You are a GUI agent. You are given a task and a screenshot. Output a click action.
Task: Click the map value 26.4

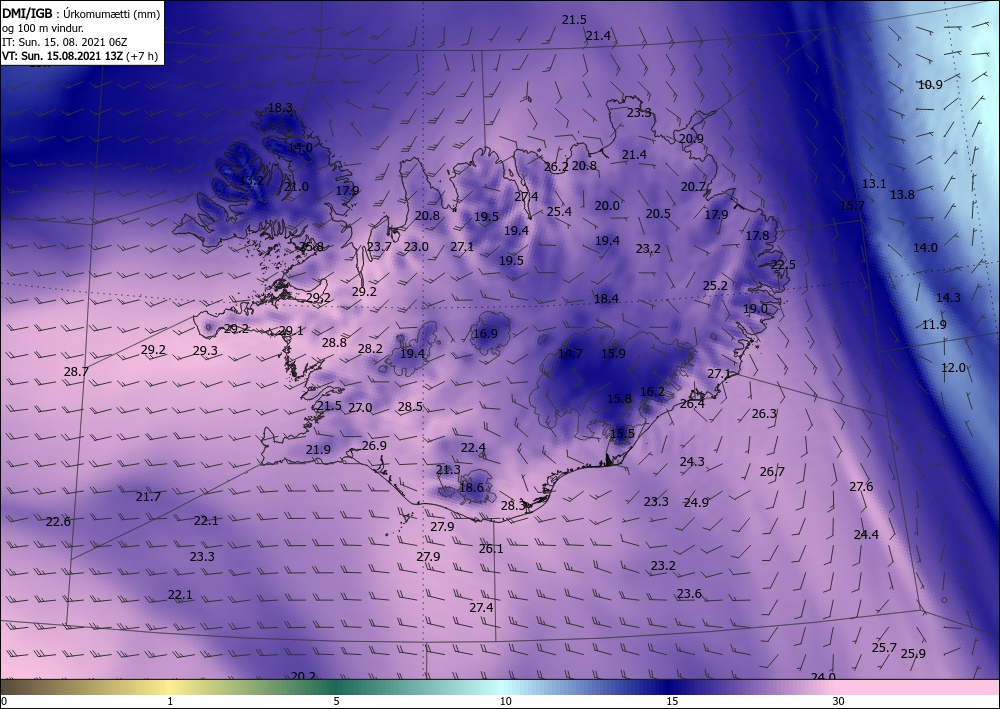[693, 404]
